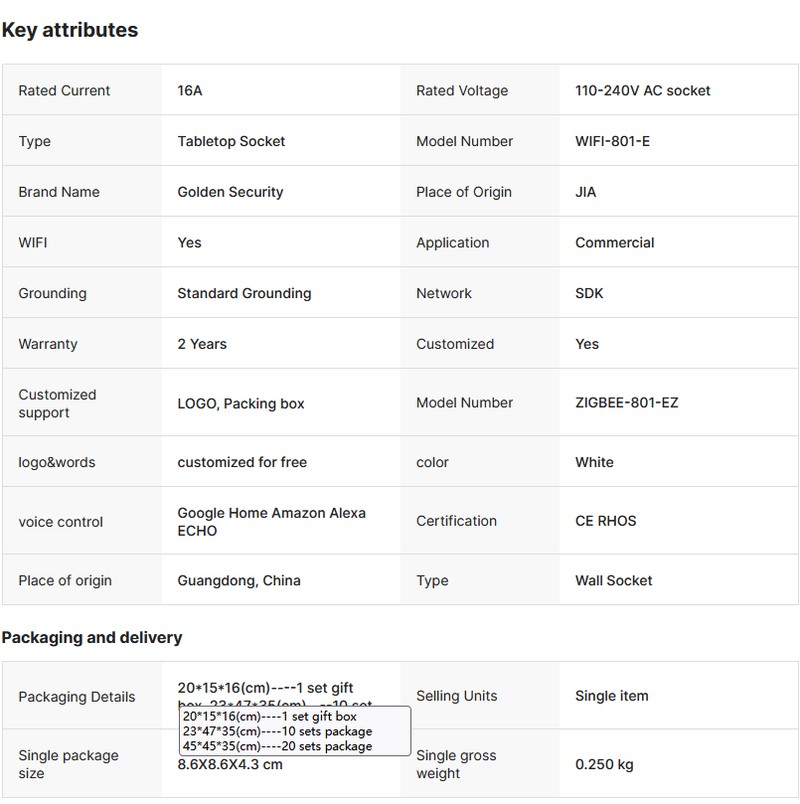Click the WIFI-801-E model number
The height and width of the screenshot is (804, 800).
pyautogui.click(x=612, y=141)
